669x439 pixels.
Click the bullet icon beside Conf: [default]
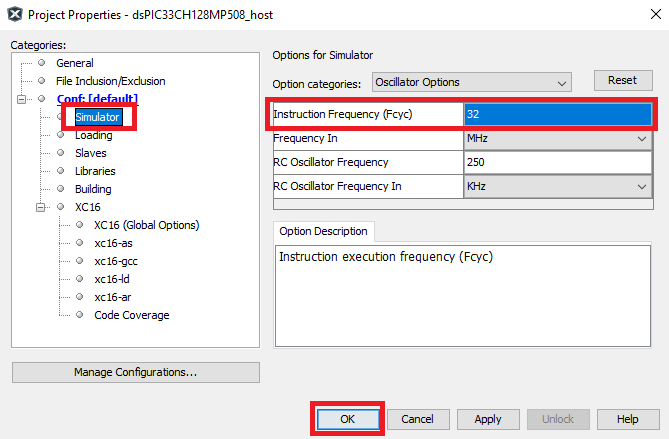(41, 99)
